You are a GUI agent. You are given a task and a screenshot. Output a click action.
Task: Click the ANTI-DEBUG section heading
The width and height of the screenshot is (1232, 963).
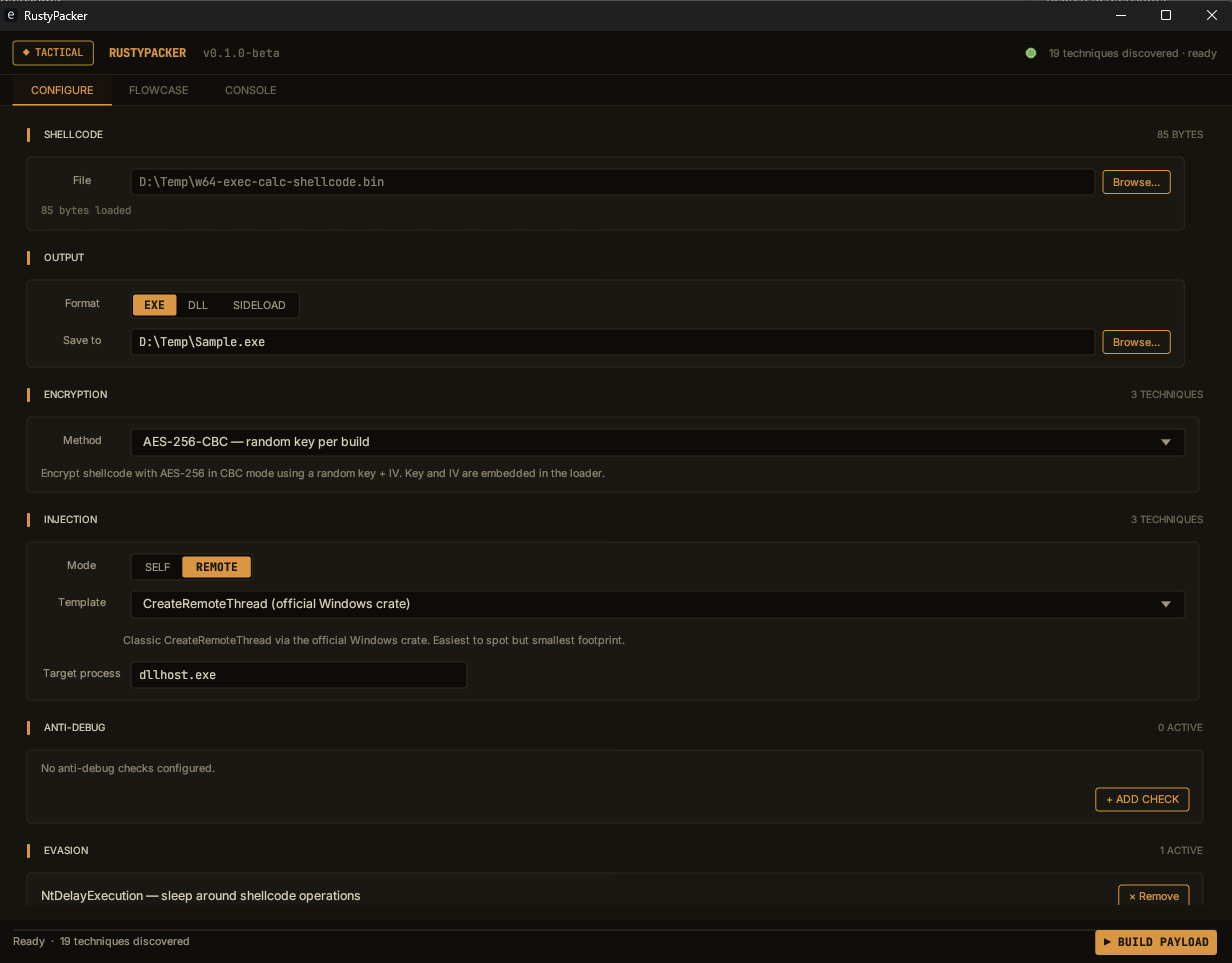[74, 727]
